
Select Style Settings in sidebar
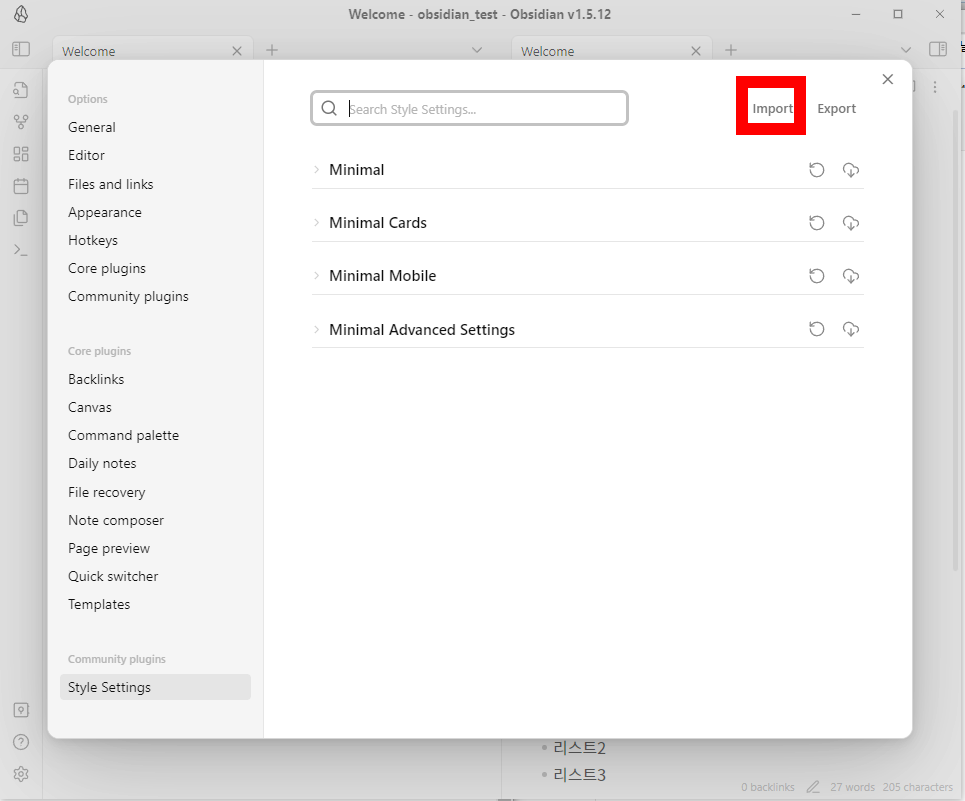coord(155,687)
